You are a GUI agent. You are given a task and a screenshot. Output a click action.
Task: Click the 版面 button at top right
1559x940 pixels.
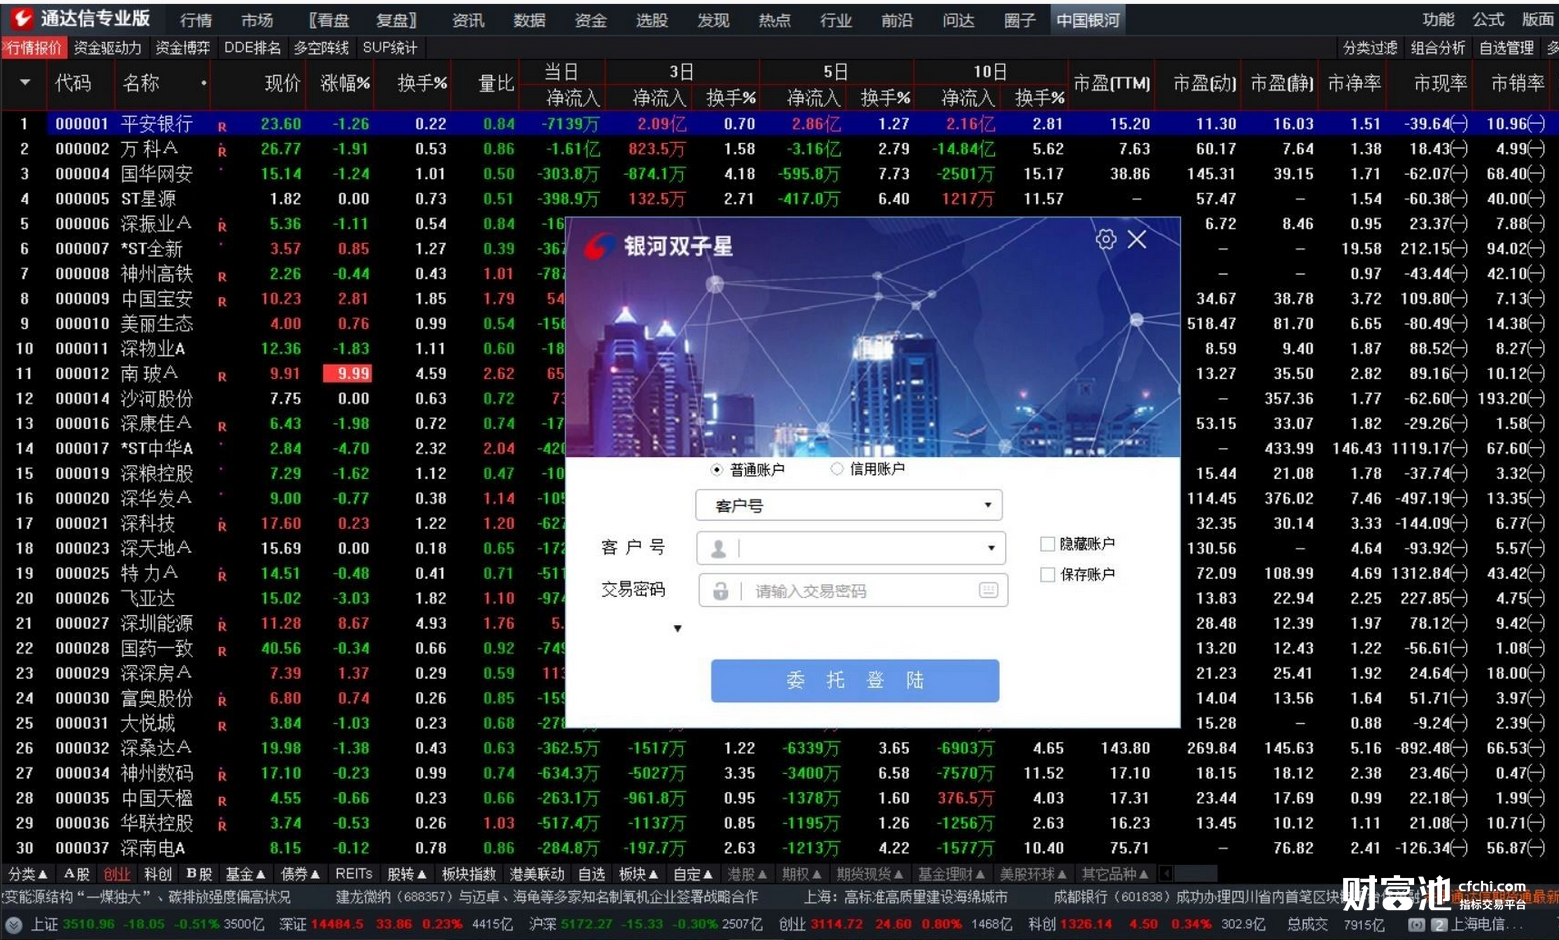[x=1538, y=19]
